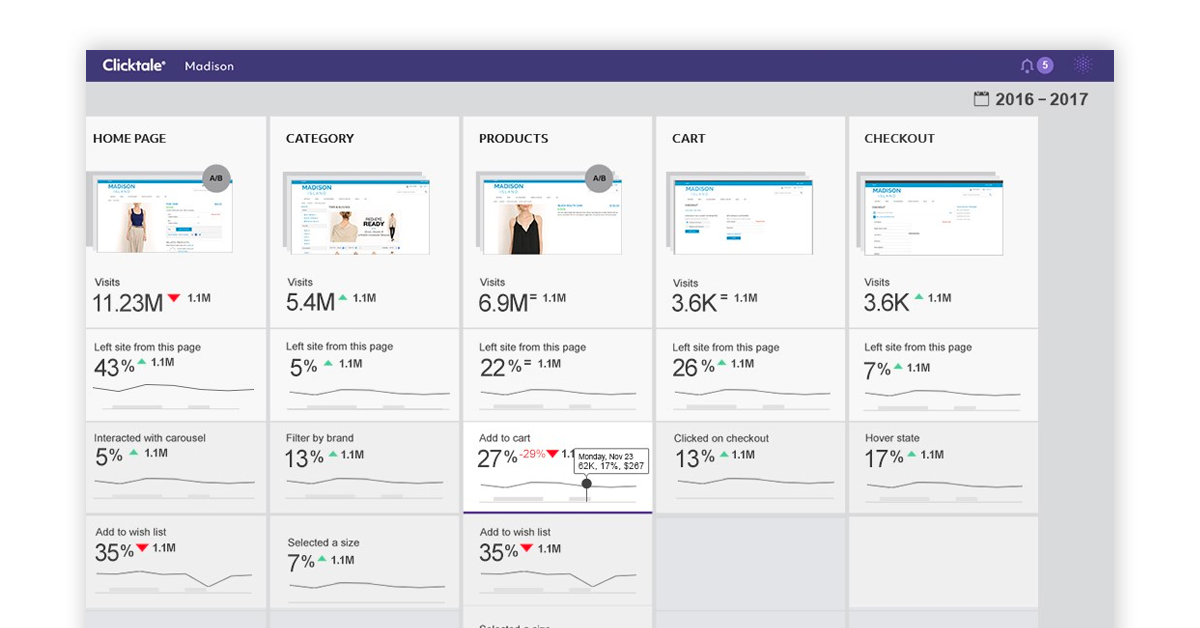Click the 'Monday, Nov 23' chart tooltip
The image size is (1200, 628).
(611, 461)
